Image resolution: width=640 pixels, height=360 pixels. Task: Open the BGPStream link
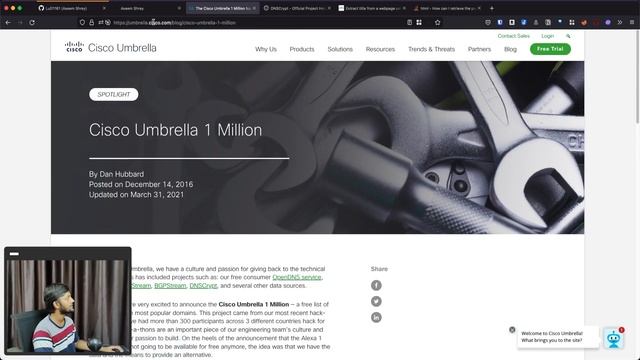(170, 286)
